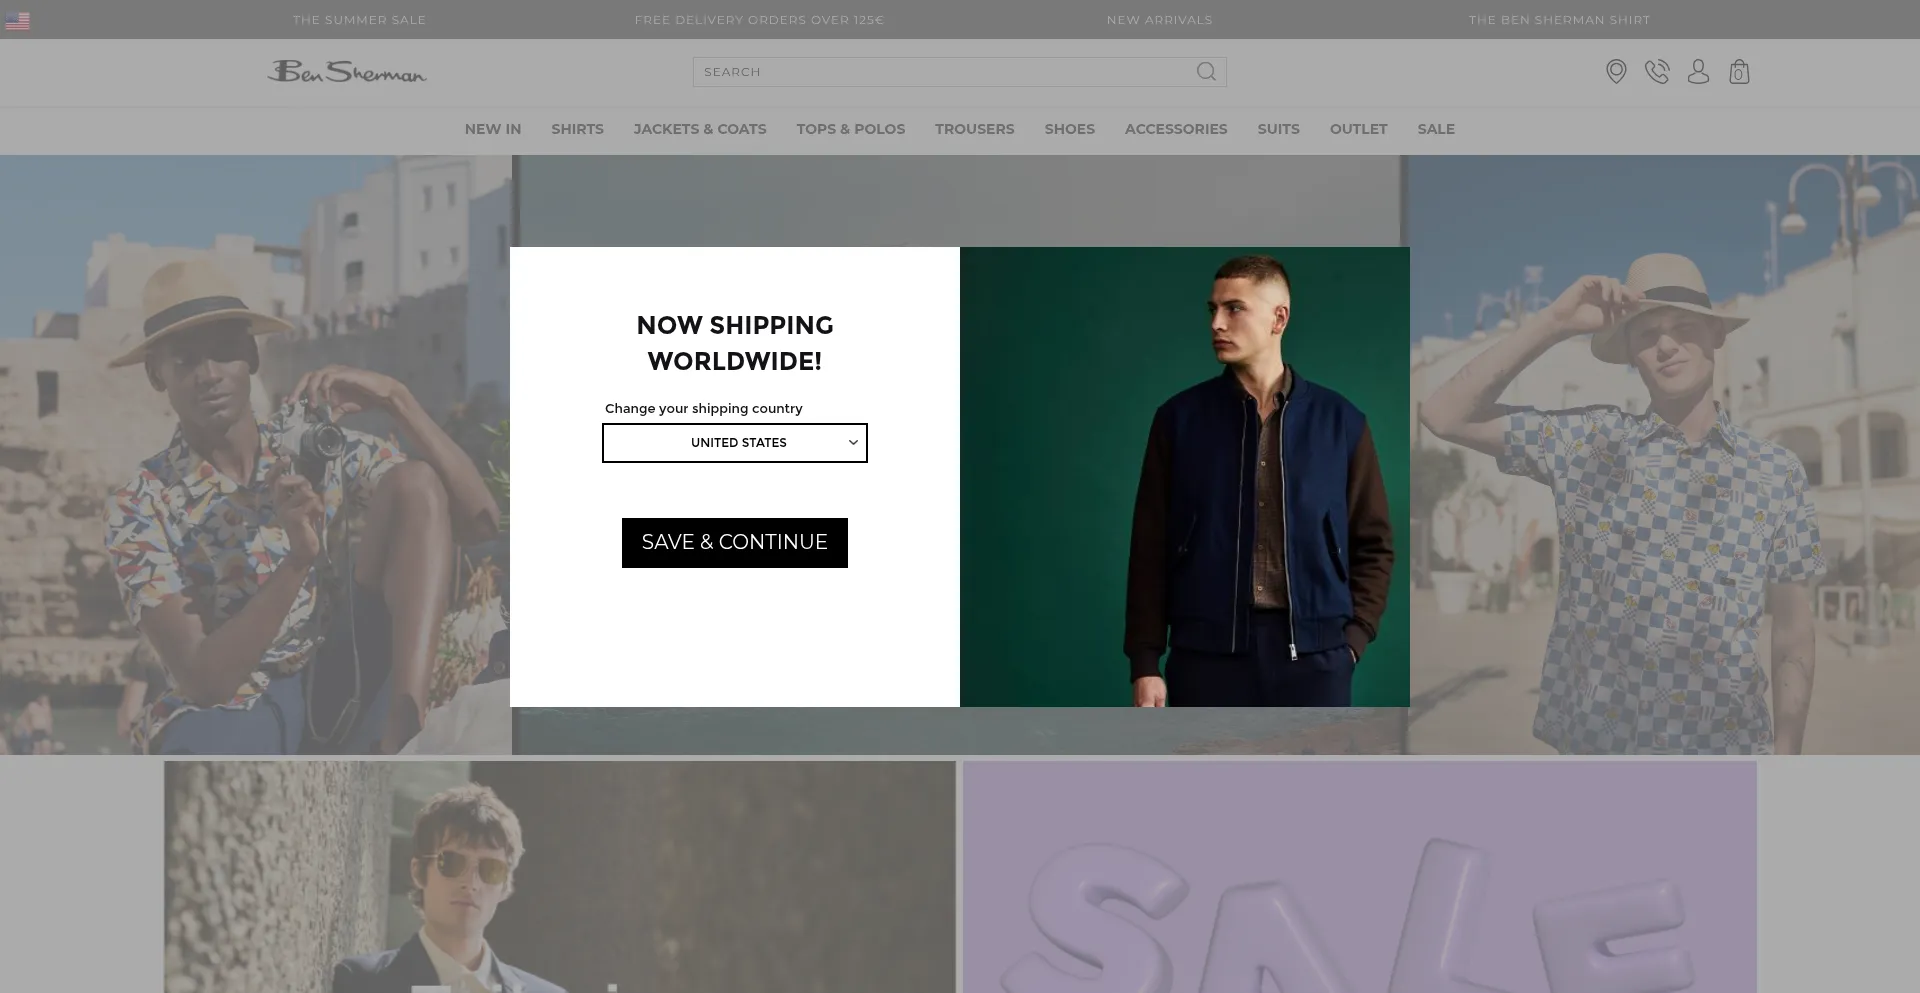Click the US flag country icon

click(18, 21)
